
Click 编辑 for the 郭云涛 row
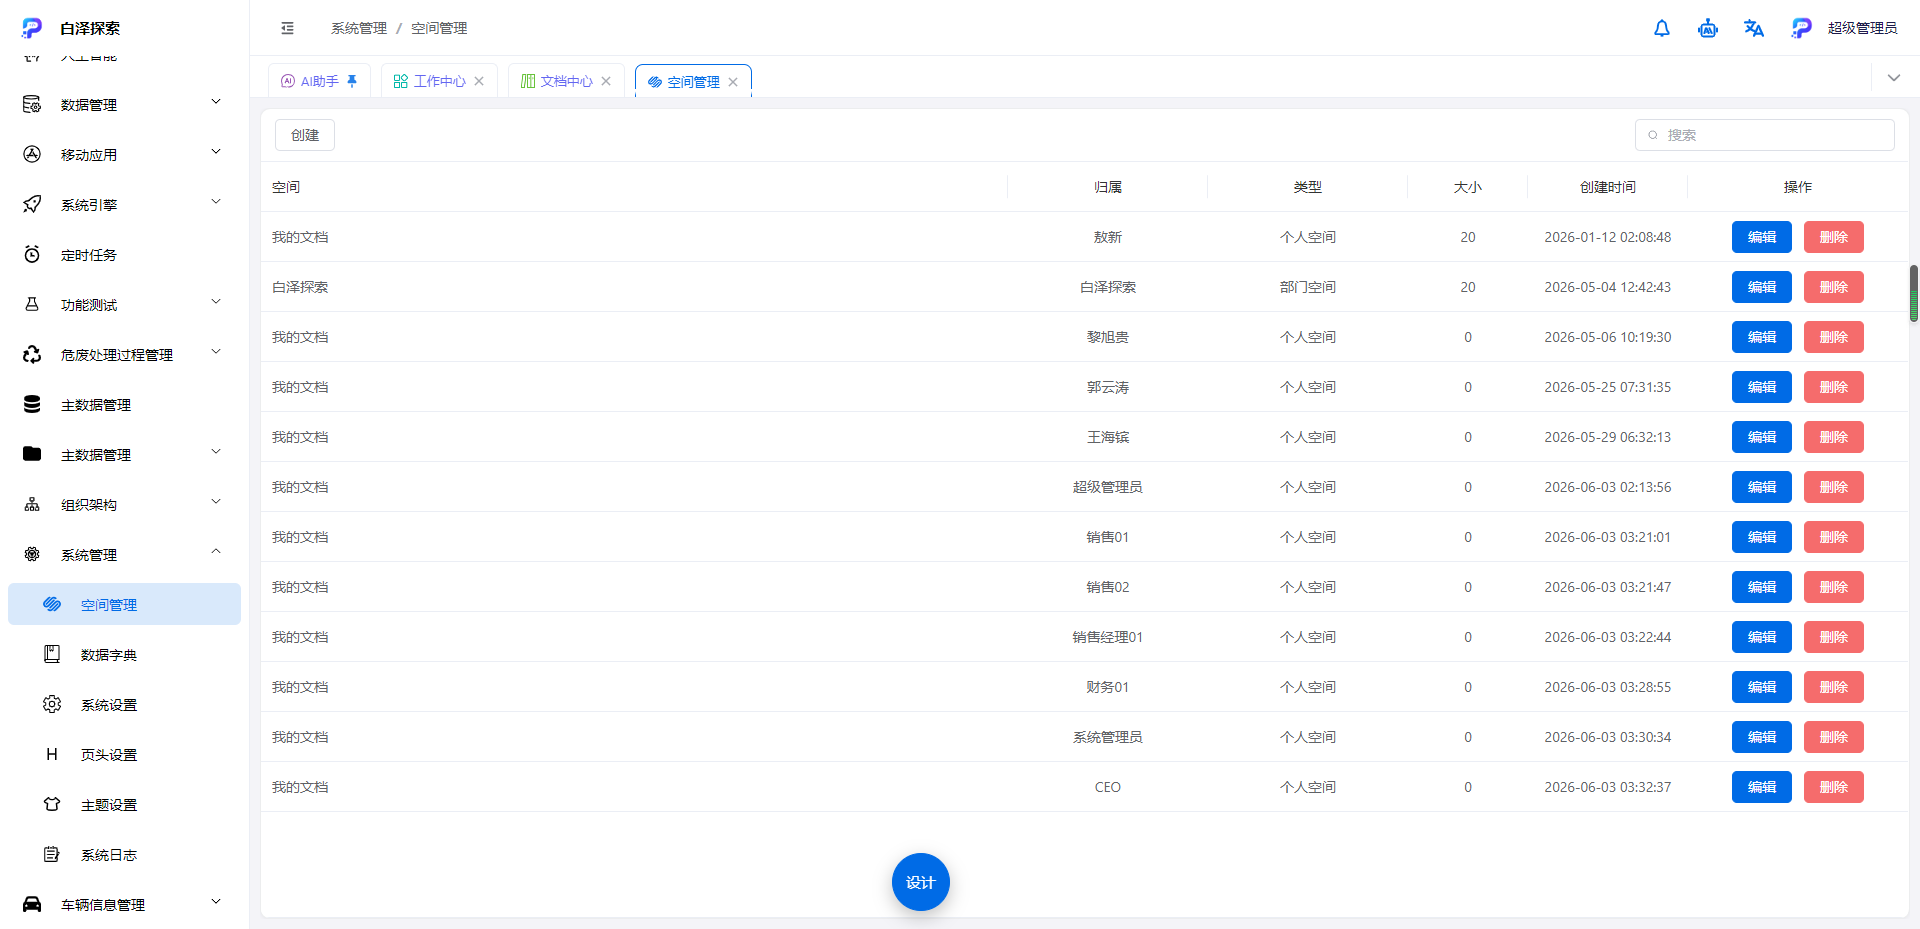[1762, 387]
